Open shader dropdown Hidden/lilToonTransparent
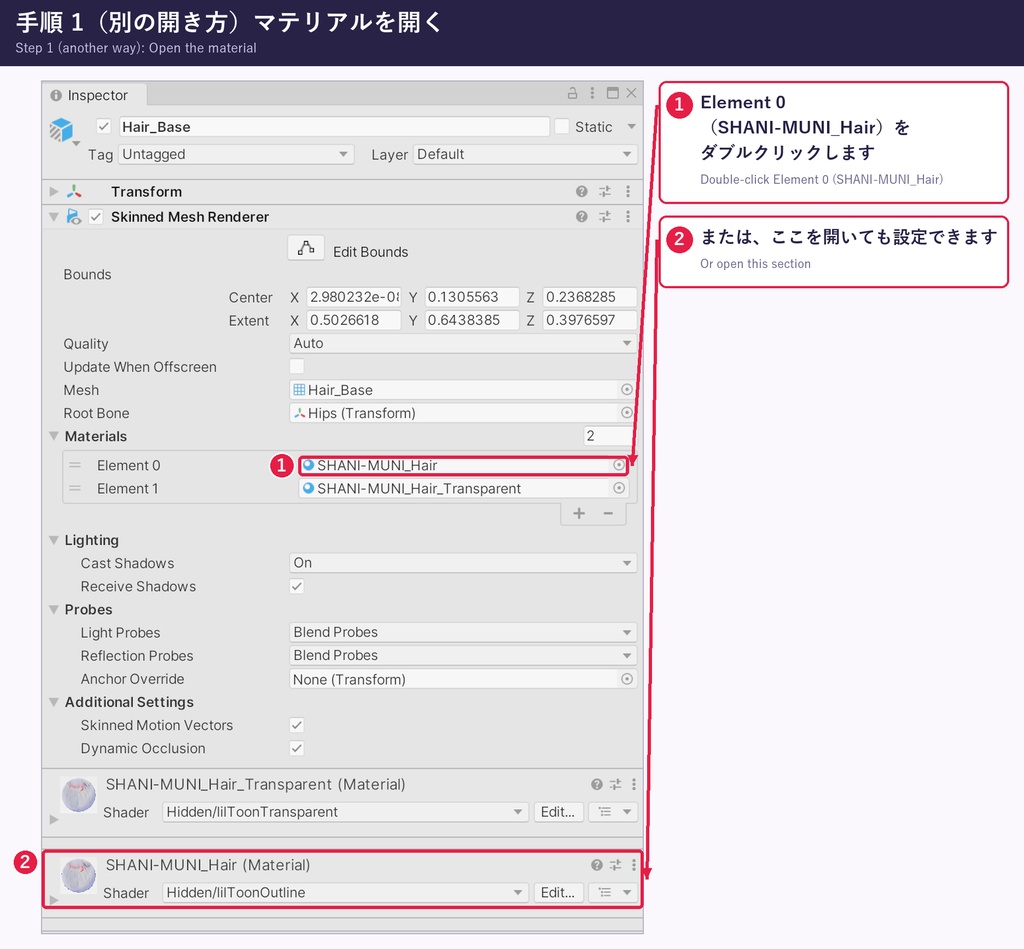 tap(344, 812)
